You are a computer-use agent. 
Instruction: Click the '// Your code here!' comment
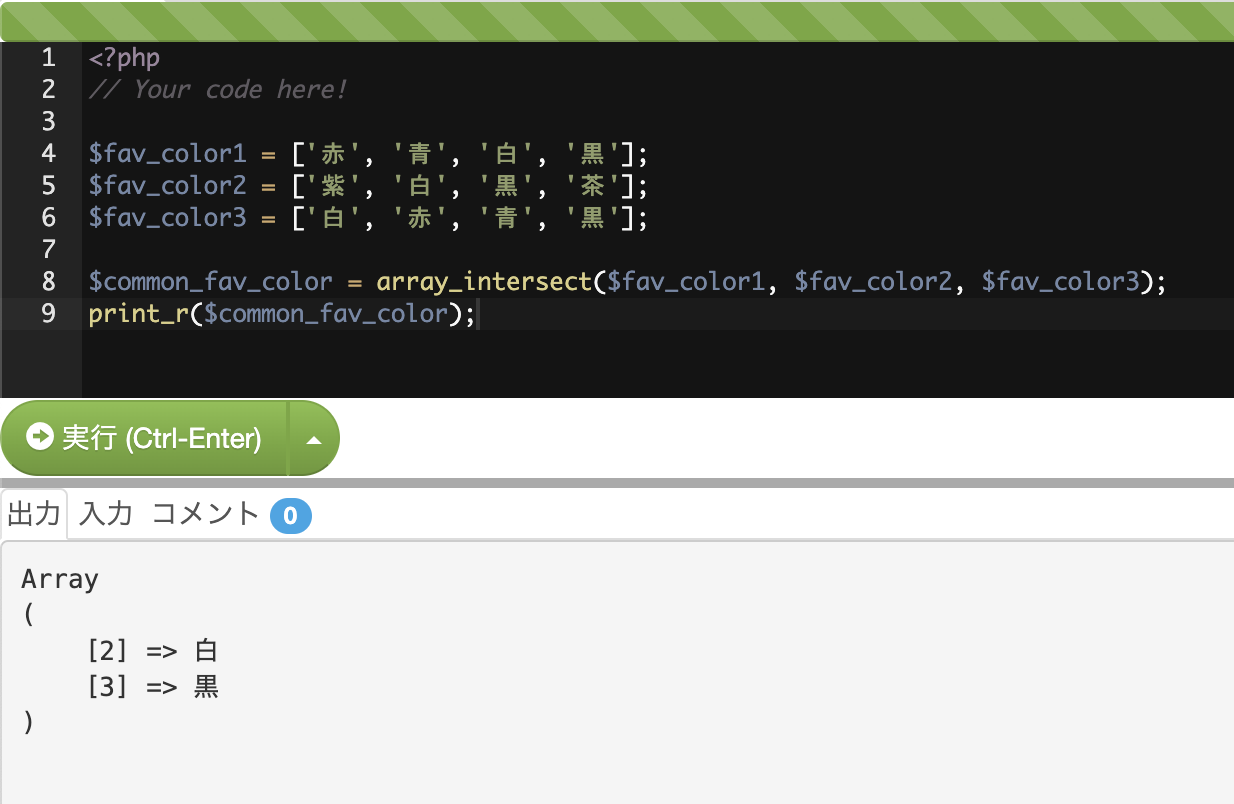[217, 90]
